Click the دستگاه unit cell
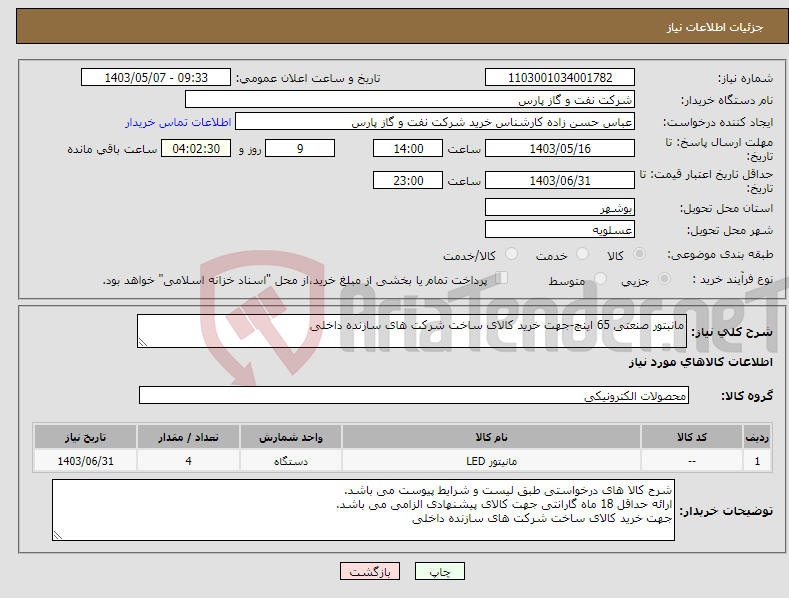The width and height of the screenshot is (789, 598). 291,461
